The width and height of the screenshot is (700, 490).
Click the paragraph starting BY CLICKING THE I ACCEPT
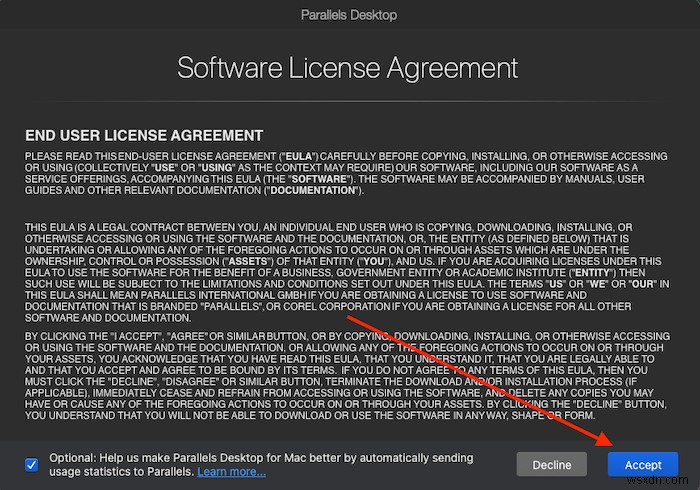[347, 376]
